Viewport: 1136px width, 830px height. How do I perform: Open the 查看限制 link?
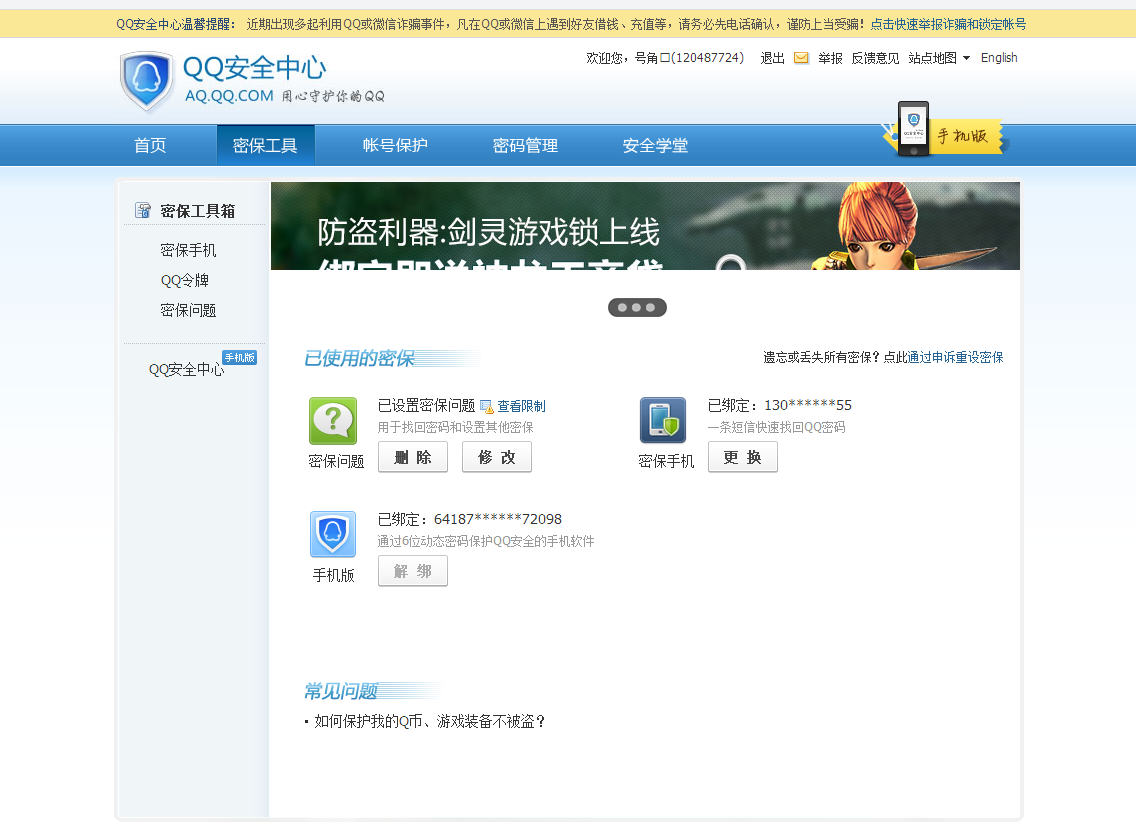pyautogui.click(x=522, y=406)
